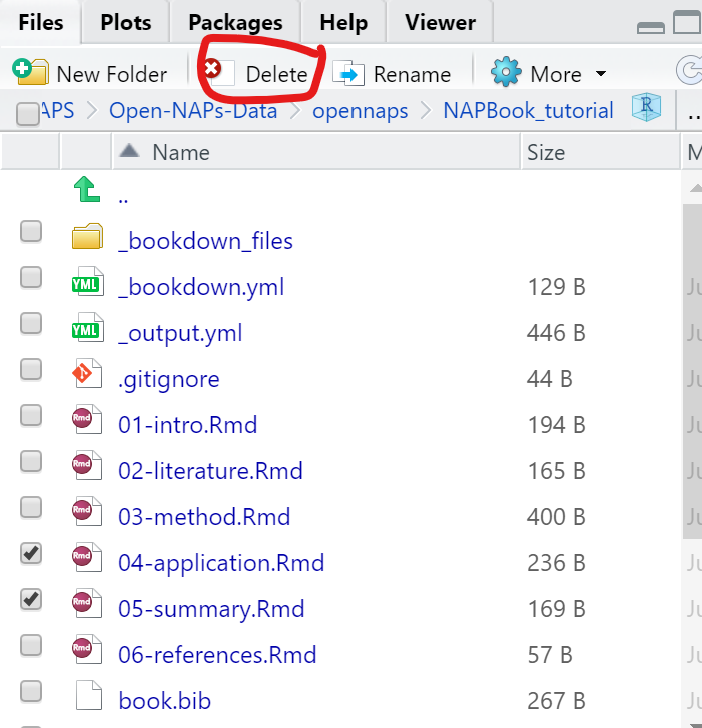
Task: Click the Rename file icon
Action: (x=349, y=73)
